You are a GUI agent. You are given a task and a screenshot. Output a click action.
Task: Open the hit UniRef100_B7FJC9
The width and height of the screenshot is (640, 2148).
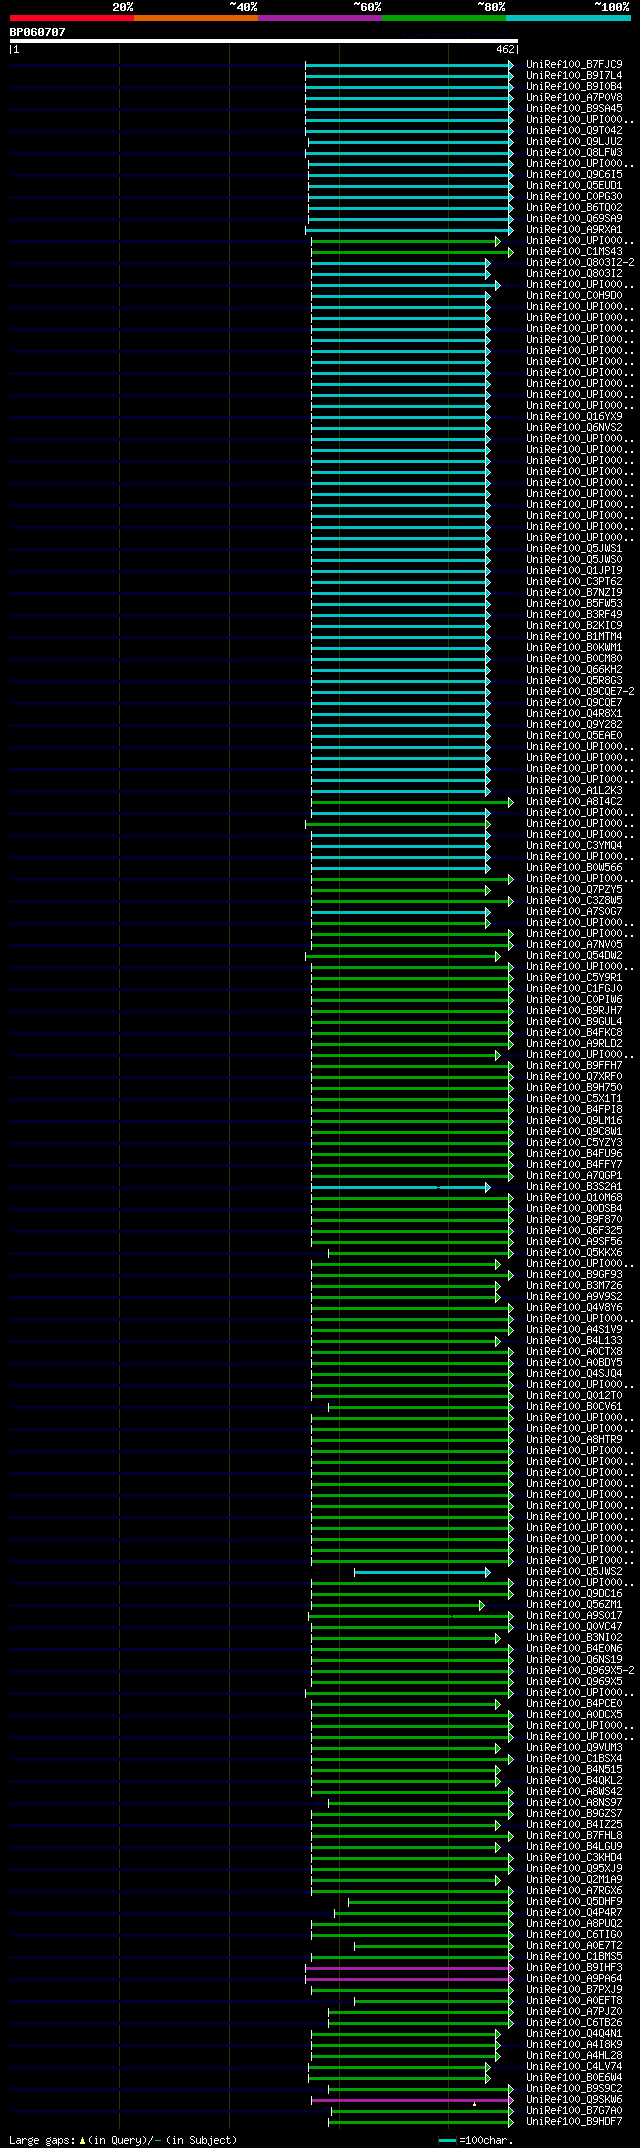pyautogui.click(x=574, y=64)
